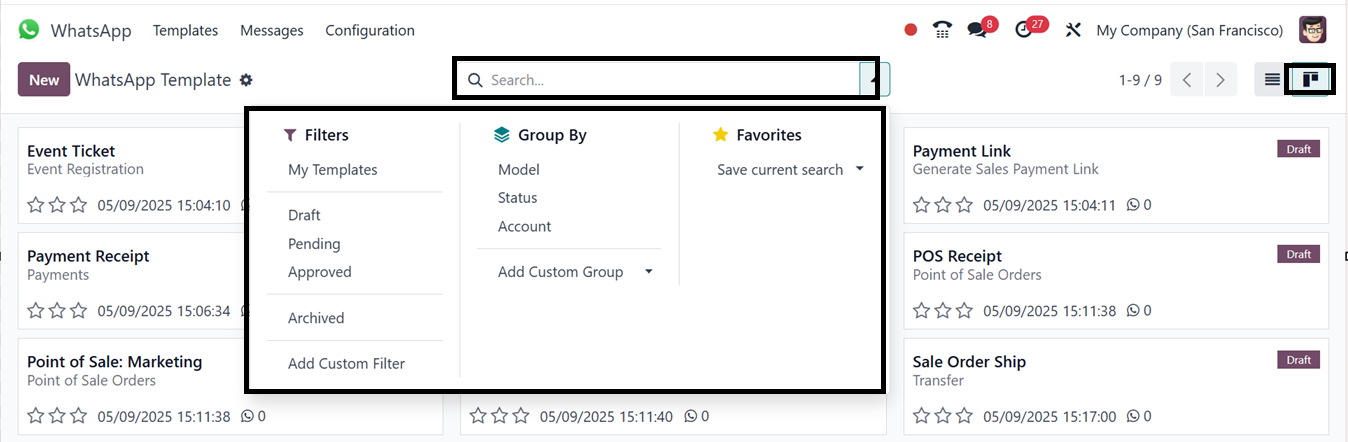This screenshot has height=442, width=1348.
Task: Open activities clock icon with 27 badge
Action: click(1022, 30)
